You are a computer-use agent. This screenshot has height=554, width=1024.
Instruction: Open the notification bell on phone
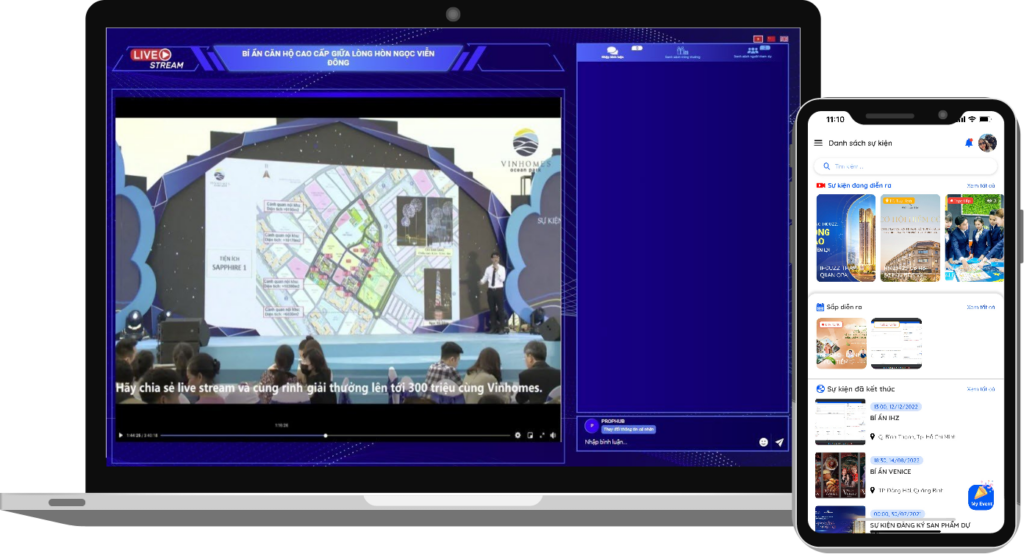[968, 143]
